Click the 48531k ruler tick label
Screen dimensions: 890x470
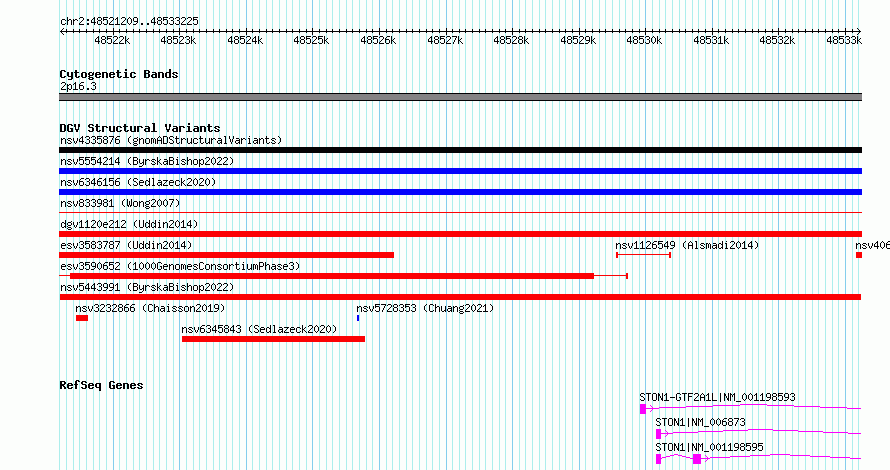(x=711, y=40)
